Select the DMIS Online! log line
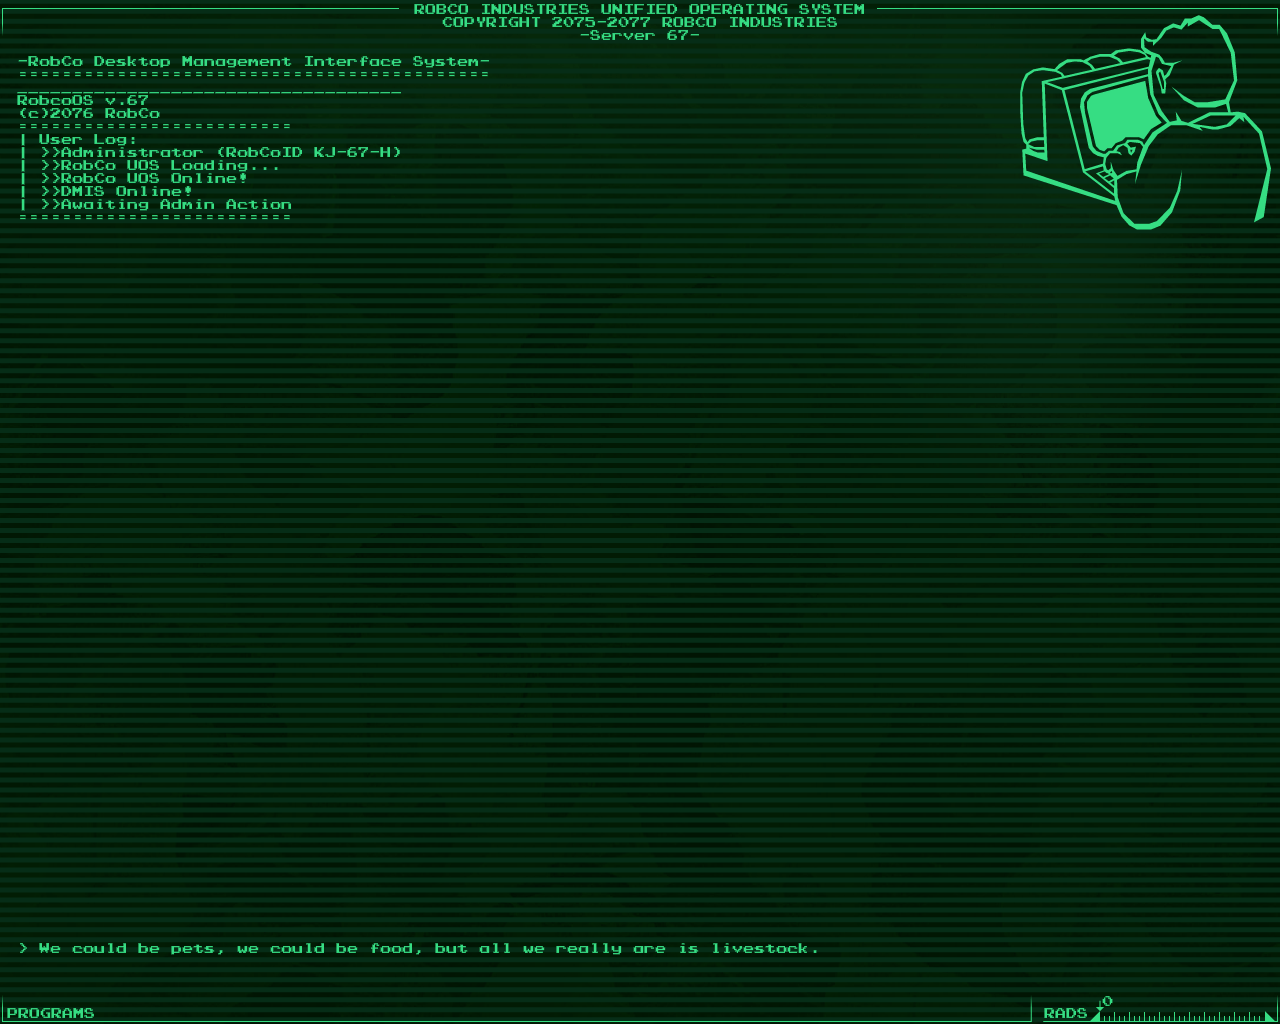 117,191
